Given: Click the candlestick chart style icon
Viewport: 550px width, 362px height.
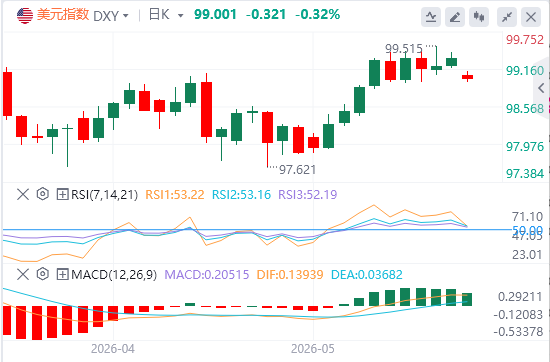Looking at the screenshot, I should [x=479, y=16].
